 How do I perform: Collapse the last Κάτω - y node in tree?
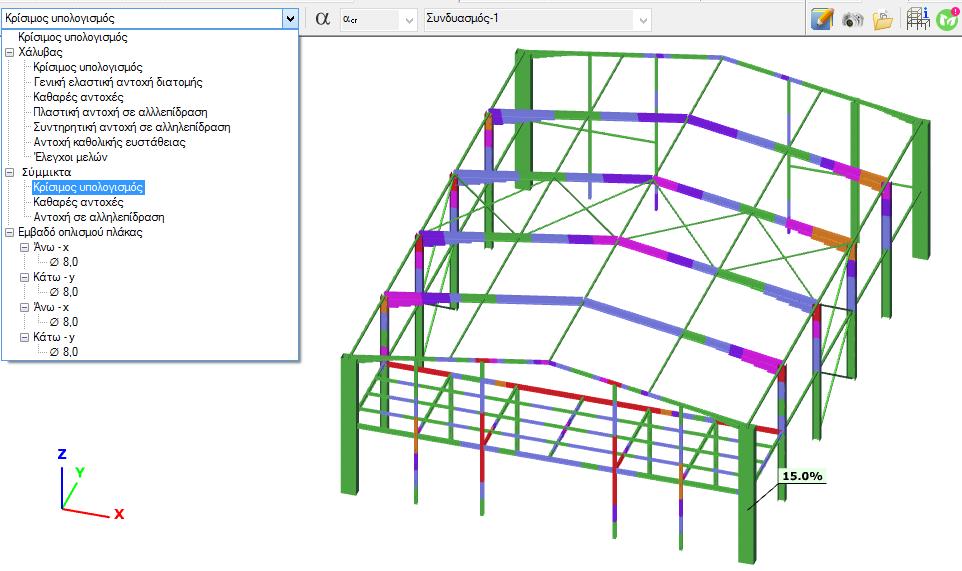click(x=24, y=337)
